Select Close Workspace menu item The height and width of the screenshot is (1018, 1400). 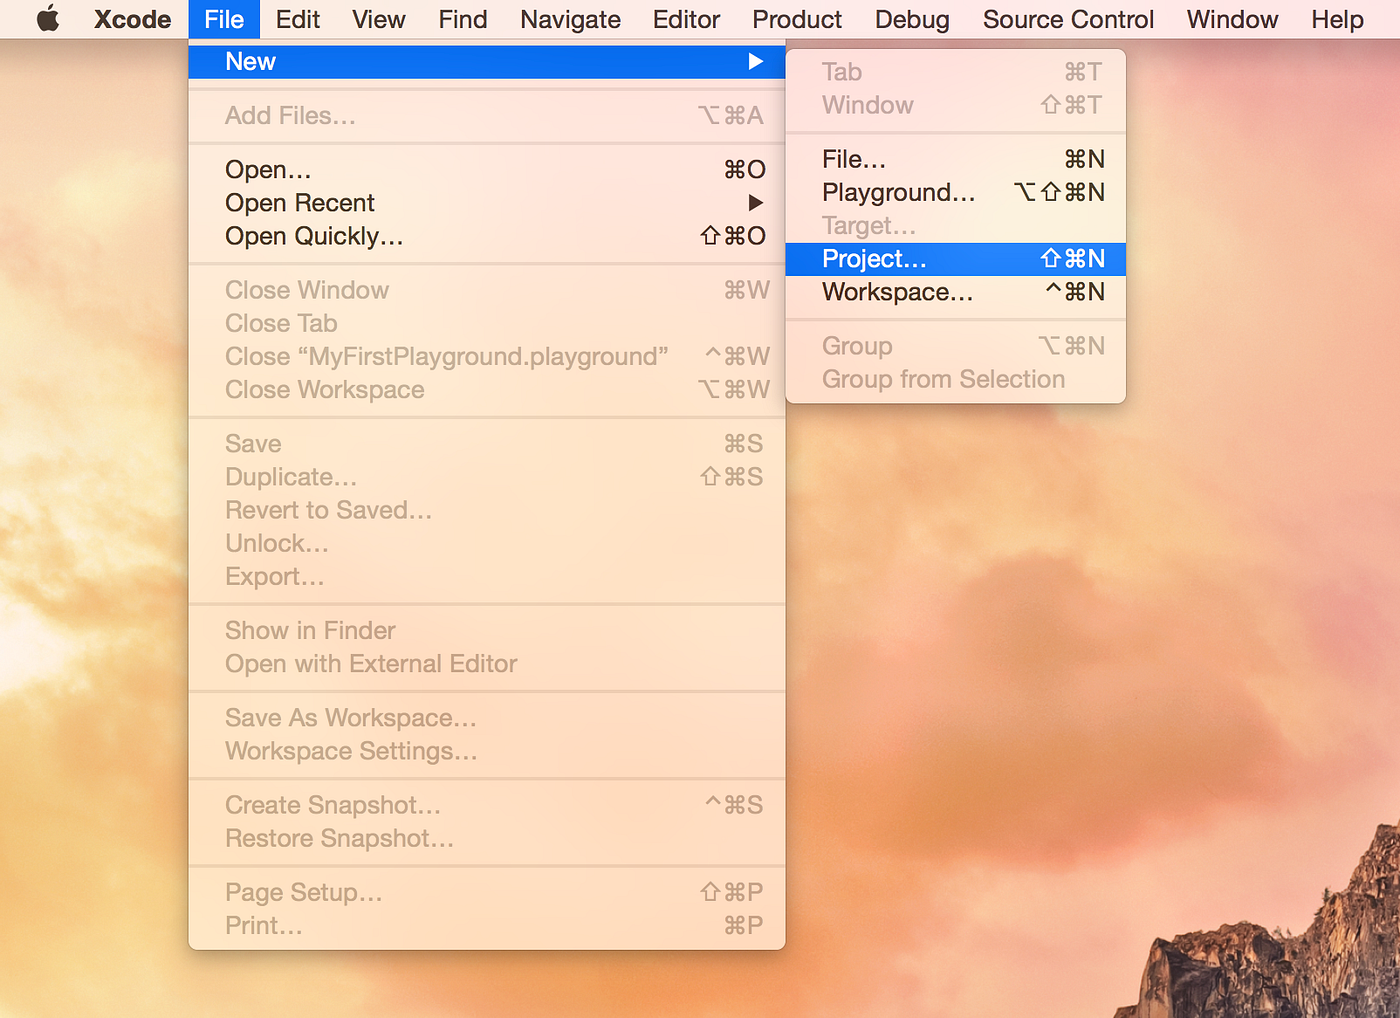pyautogui.click(x=487, y=390)
